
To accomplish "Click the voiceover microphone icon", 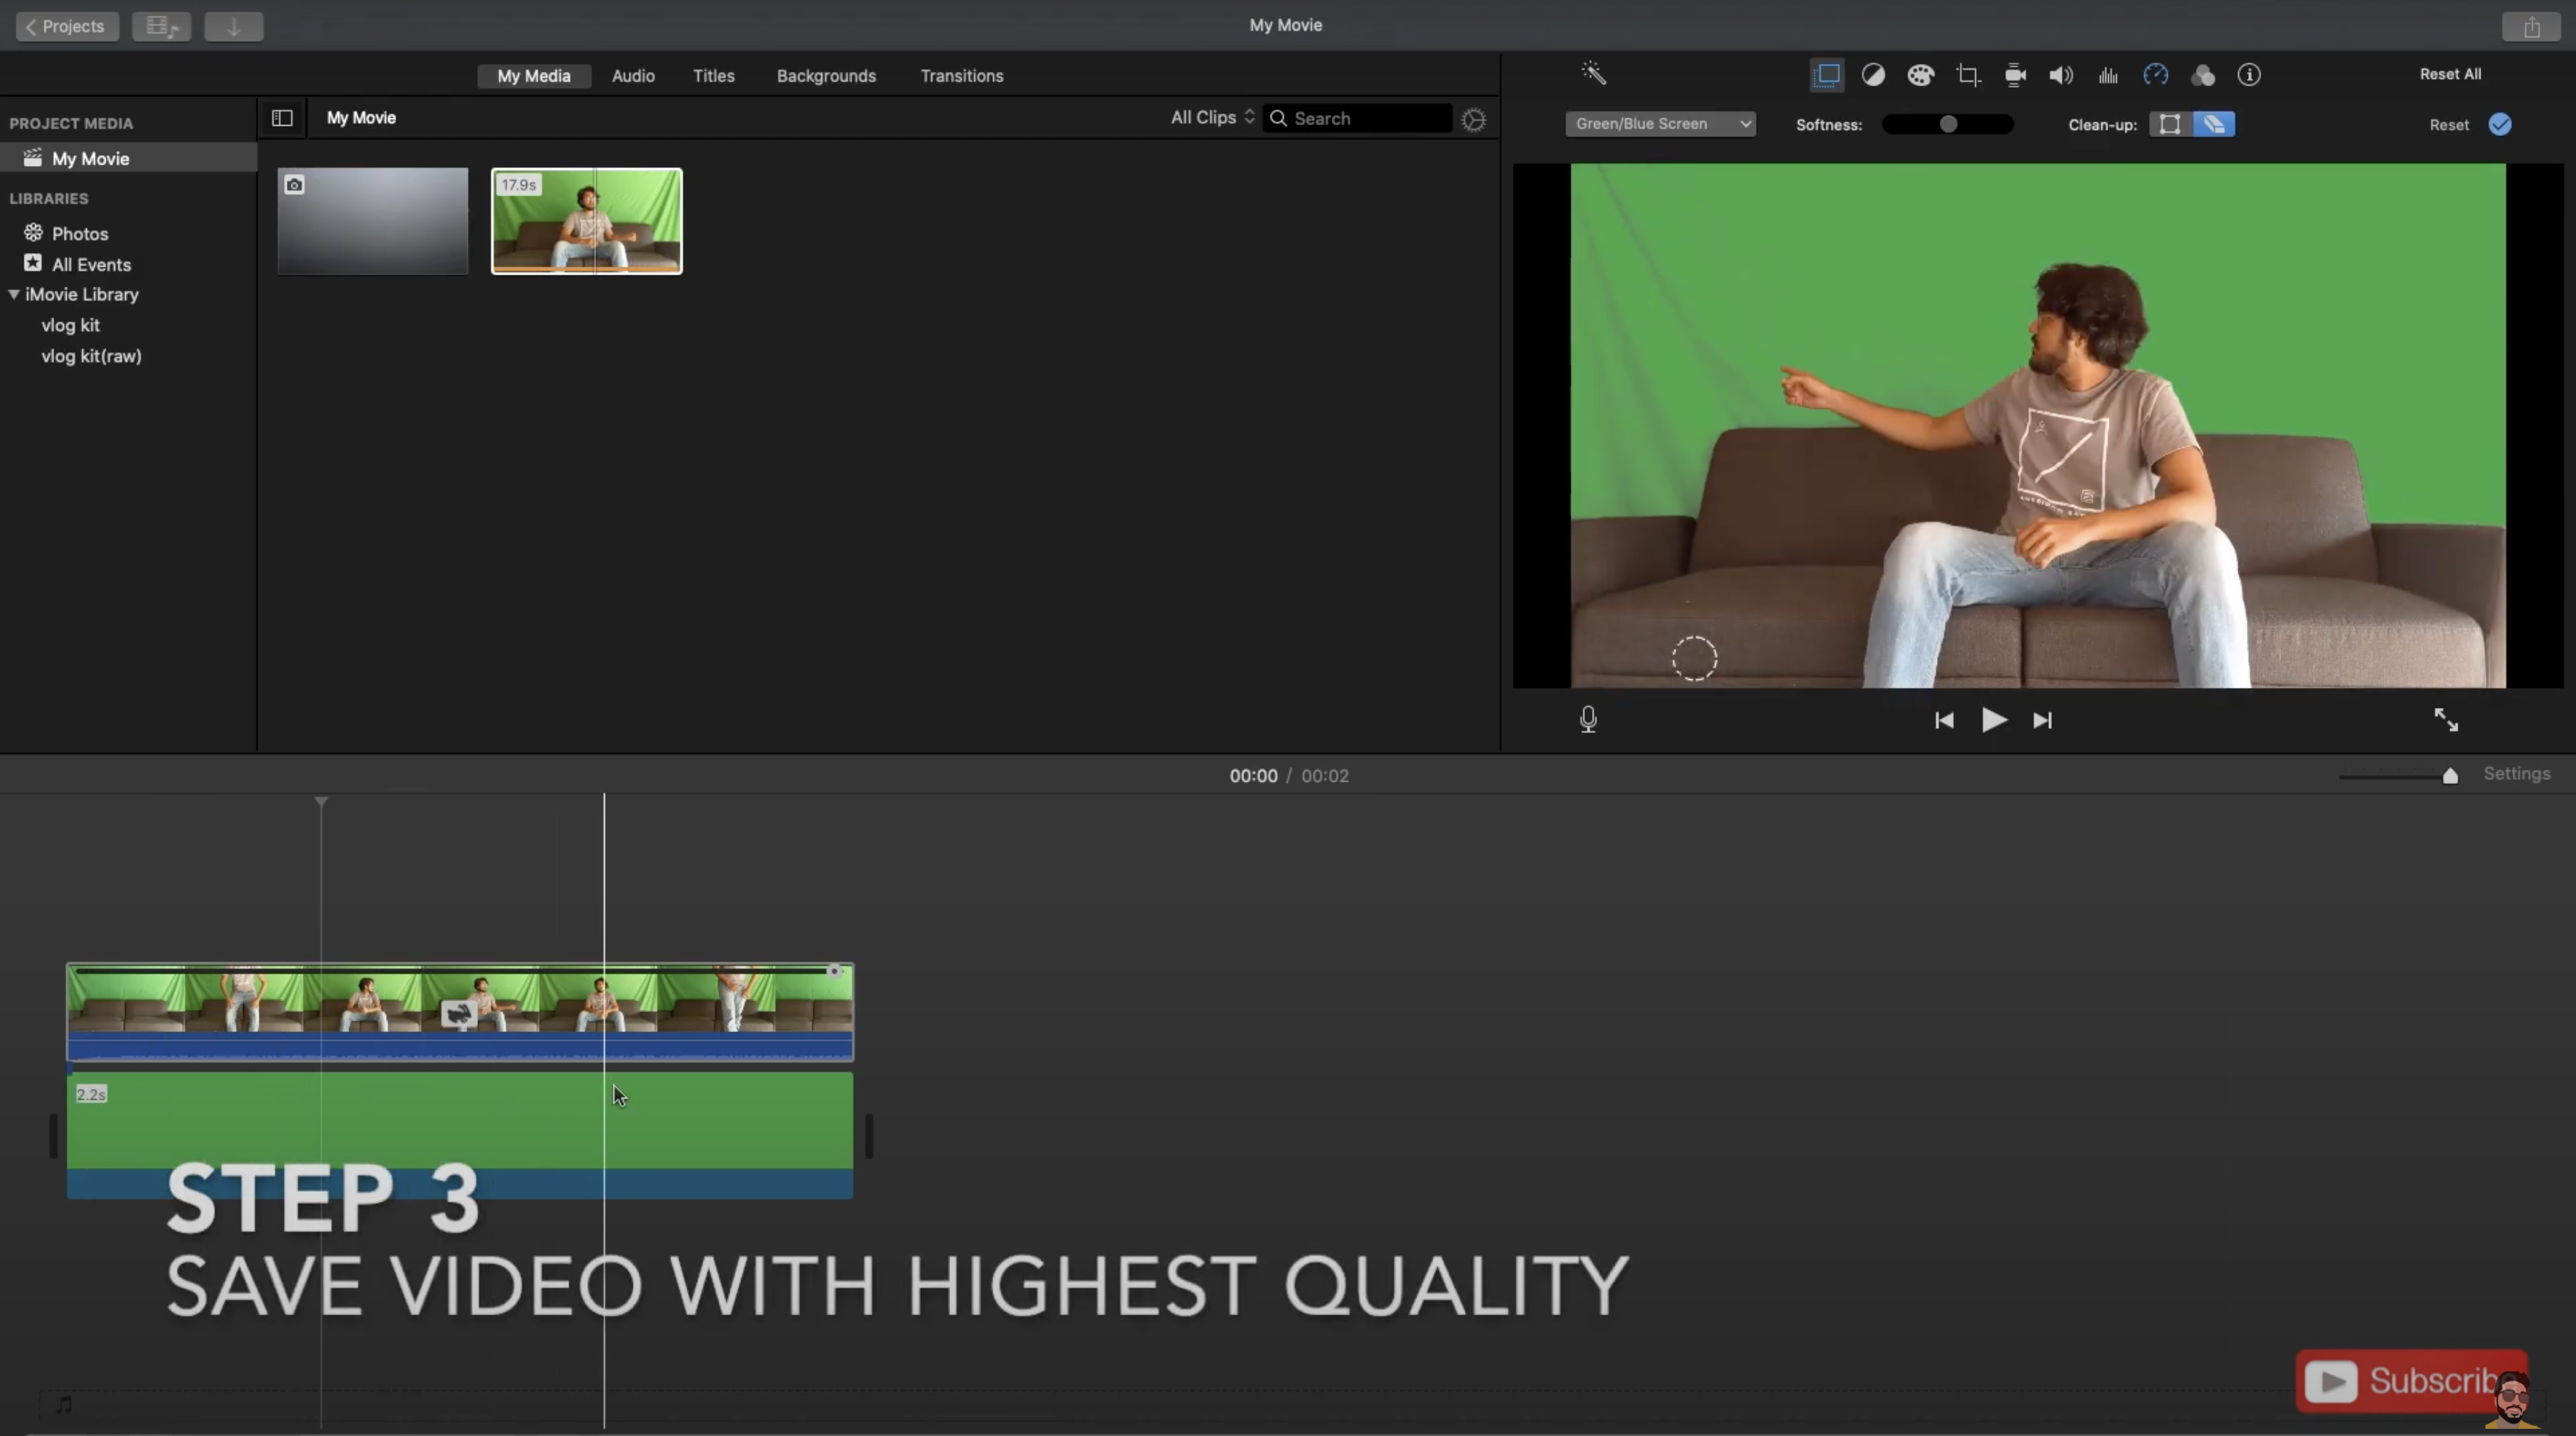I will point(1588,719).
